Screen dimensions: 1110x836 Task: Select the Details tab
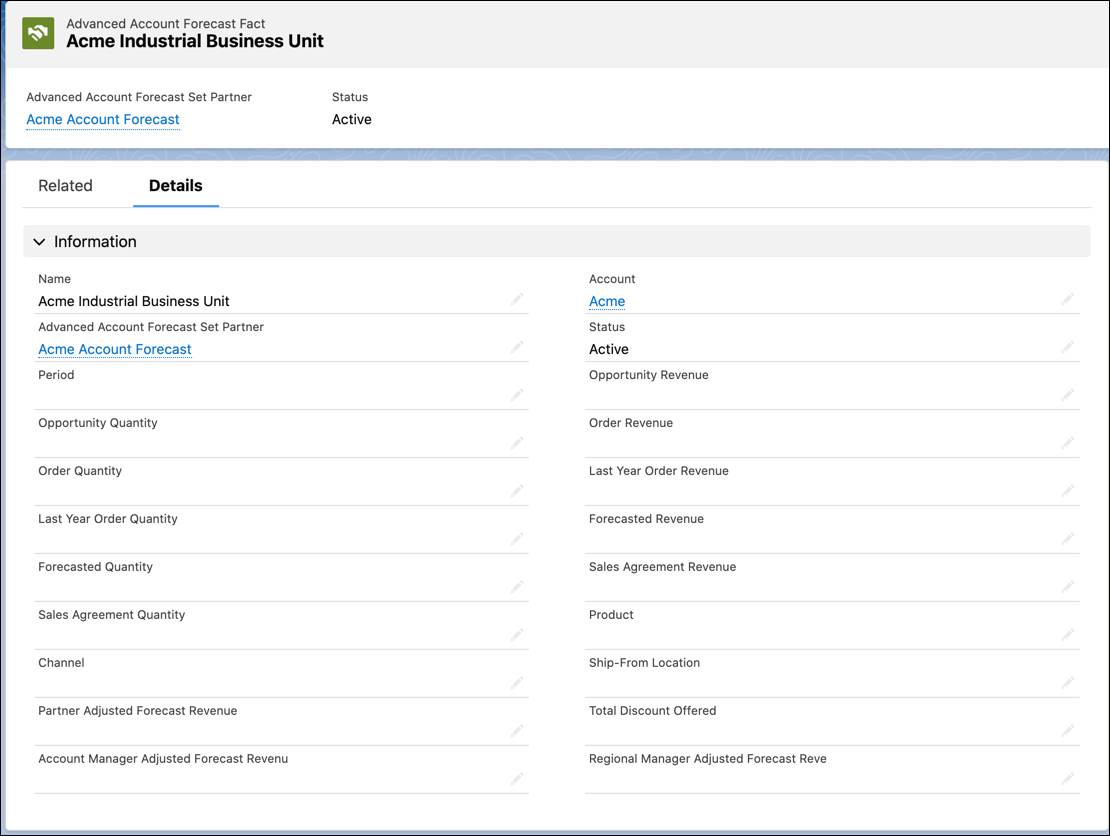click(175, 186)
